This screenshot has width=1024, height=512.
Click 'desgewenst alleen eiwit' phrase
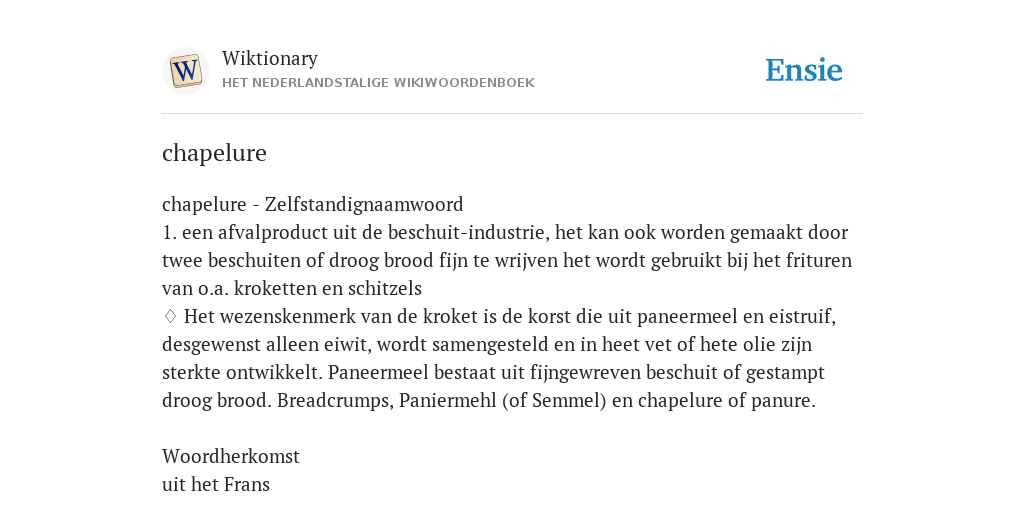tap(267, 344)
